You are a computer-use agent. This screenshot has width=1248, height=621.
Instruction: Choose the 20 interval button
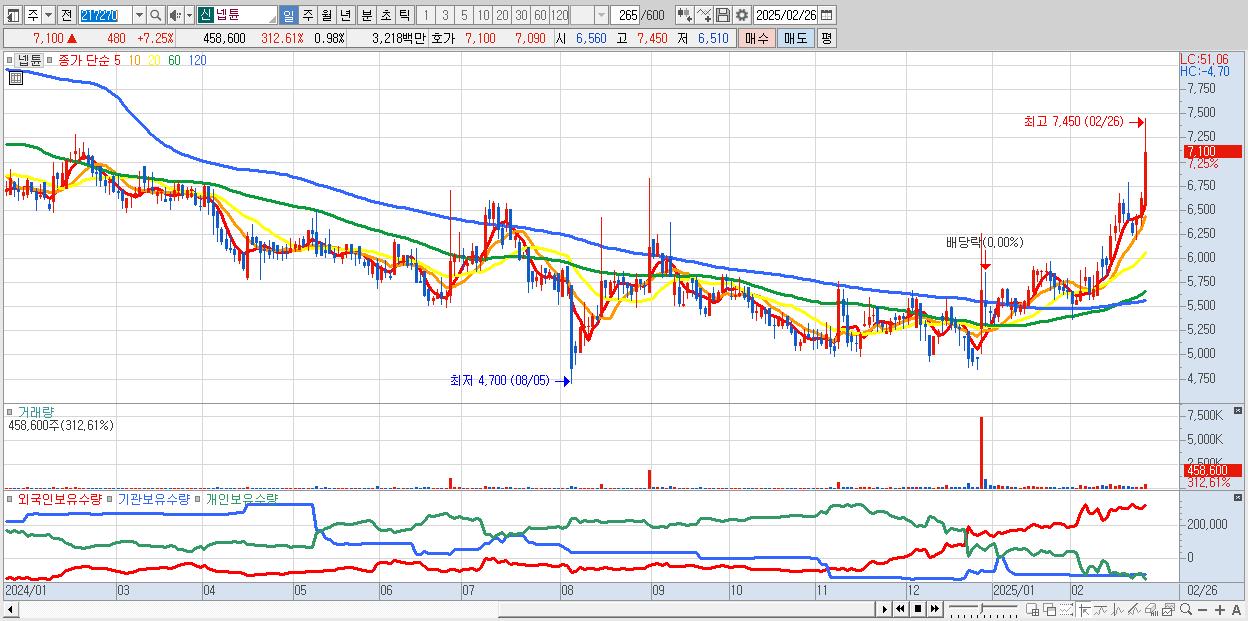(502, 15)
